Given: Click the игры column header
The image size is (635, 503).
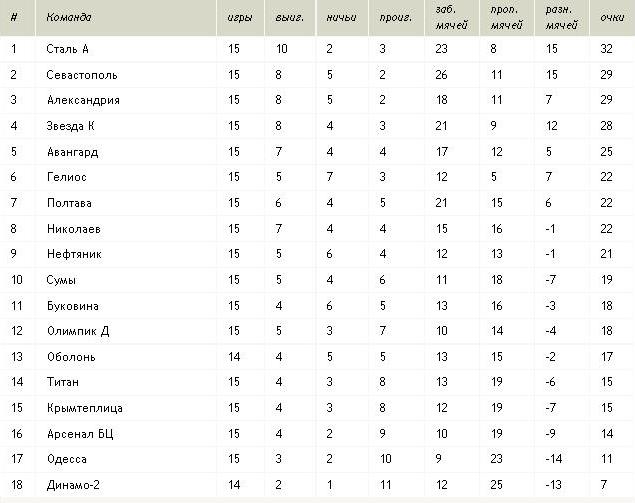Looking at the screenshot, I should (x=240, y=17).
